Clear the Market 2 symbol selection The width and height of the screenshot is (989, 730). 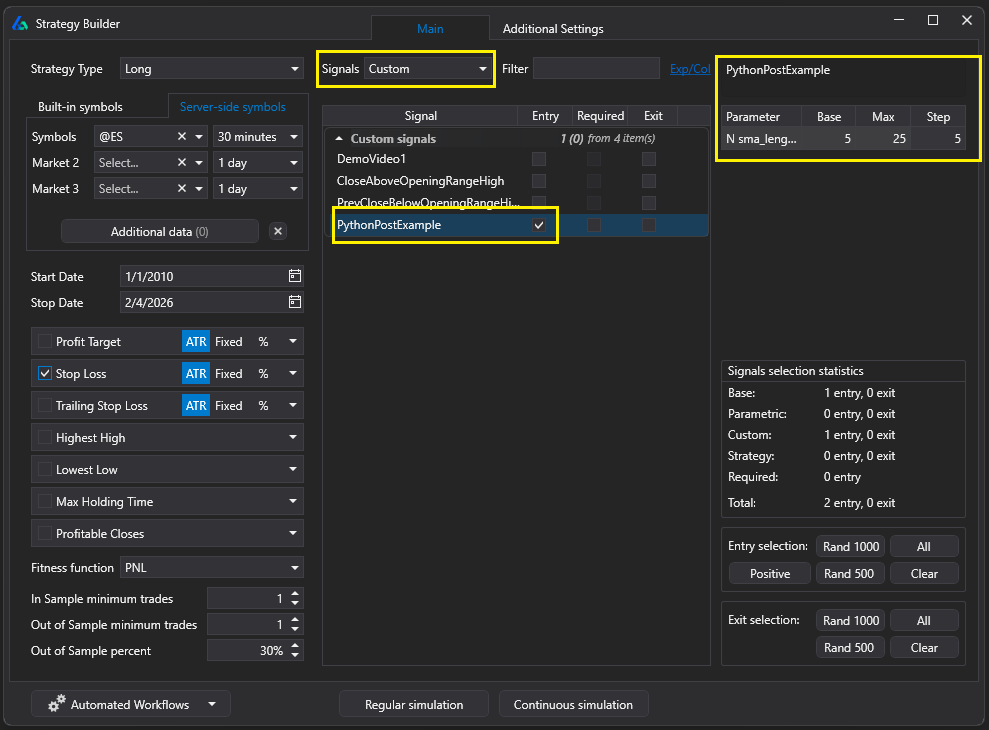[182, 162]
